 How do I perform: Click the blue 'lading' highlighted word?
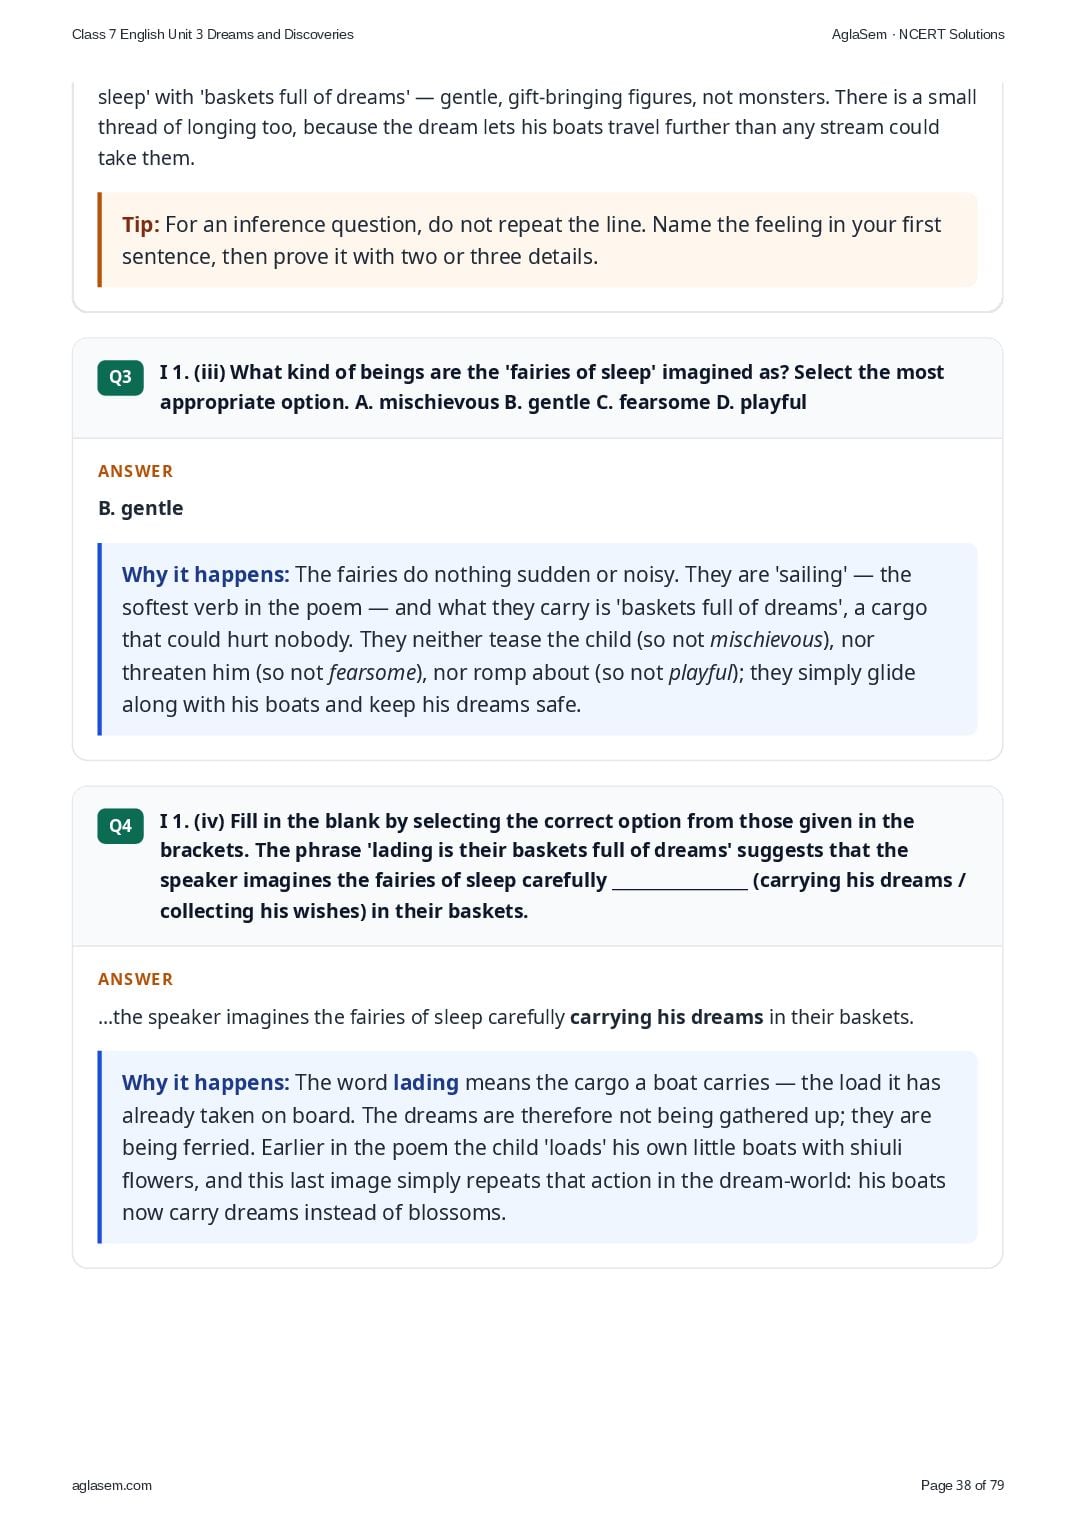click(426, 1083)
